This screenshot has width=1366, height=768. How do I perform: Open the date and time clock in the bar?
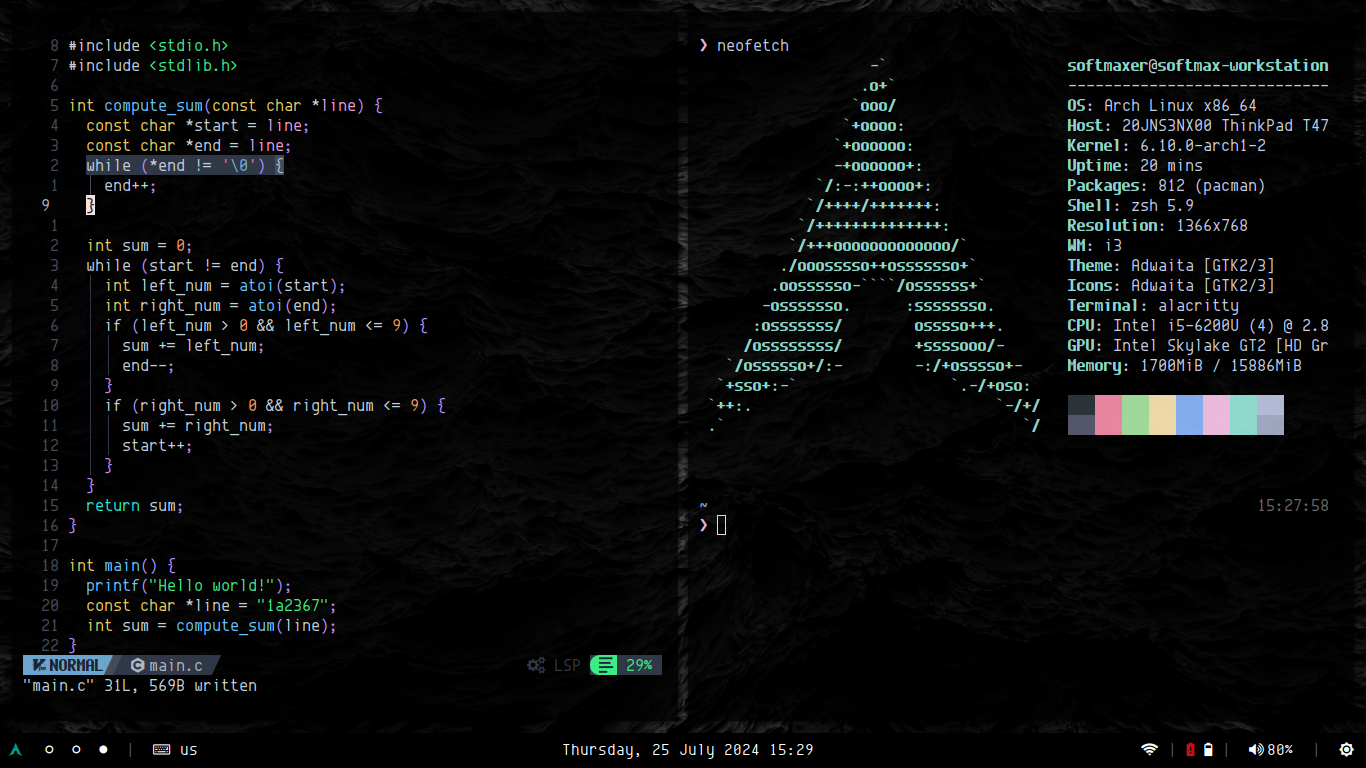click(688, 749)
